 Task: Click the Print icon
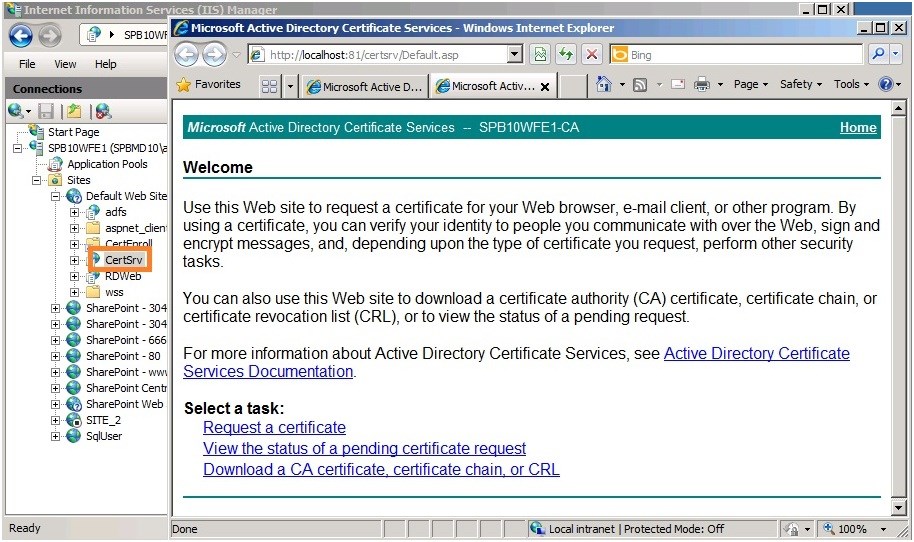point(702,85)
